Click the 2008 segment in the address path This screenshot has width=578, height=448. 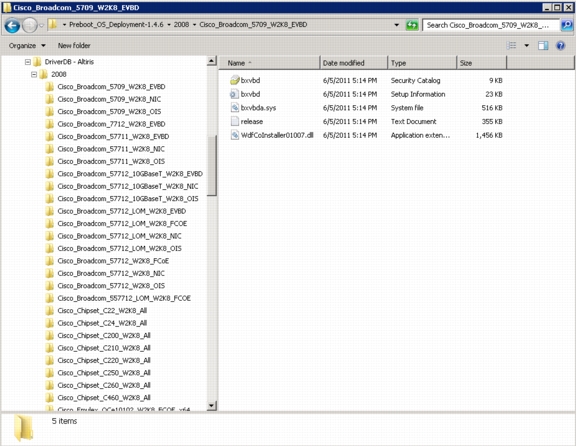(x=181, y=25)
